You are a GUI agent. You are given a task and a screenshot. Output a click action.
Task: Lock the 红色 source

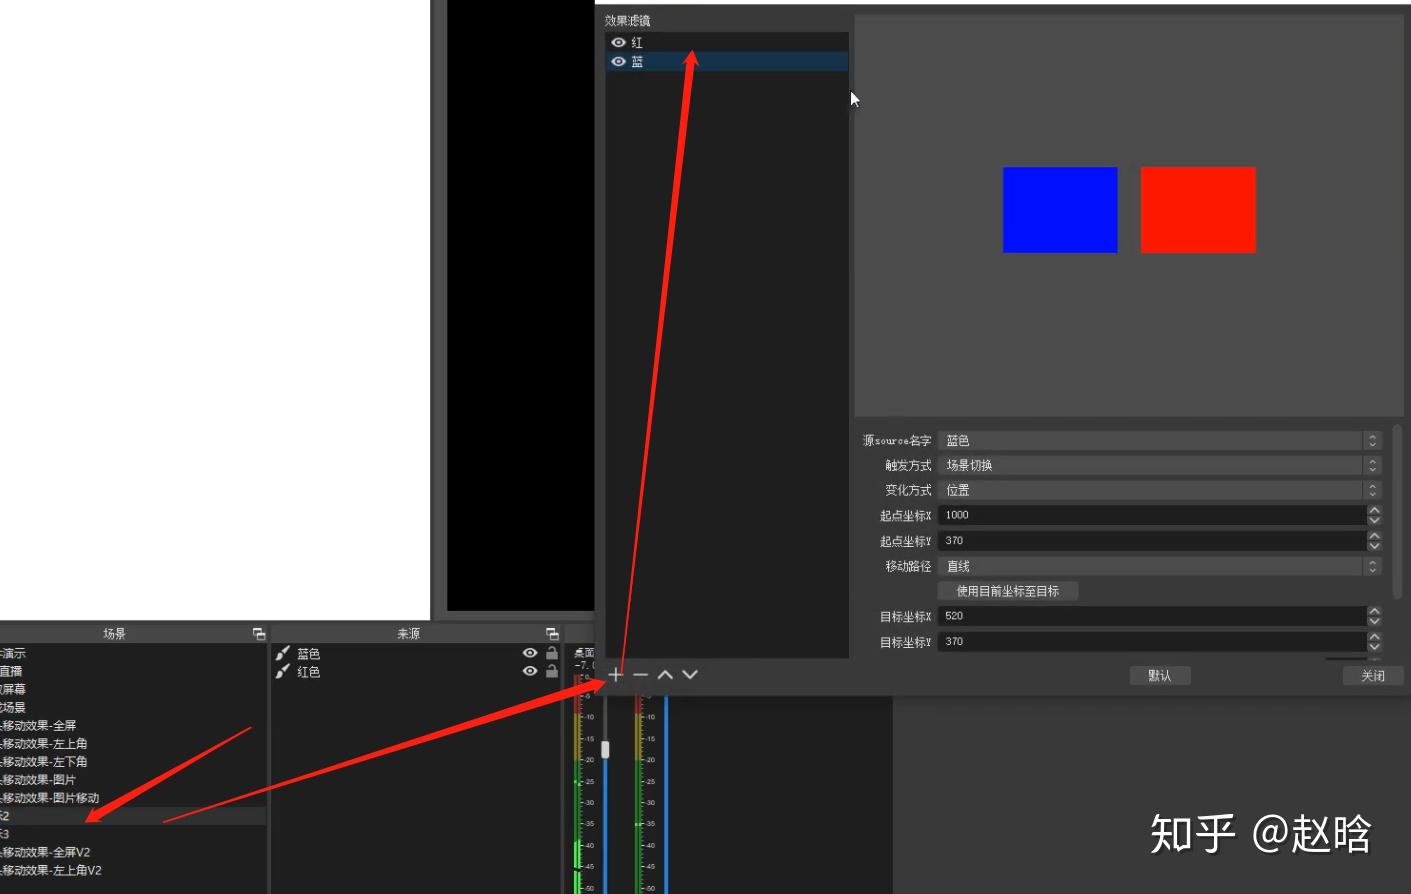click(x=552, y=671)
